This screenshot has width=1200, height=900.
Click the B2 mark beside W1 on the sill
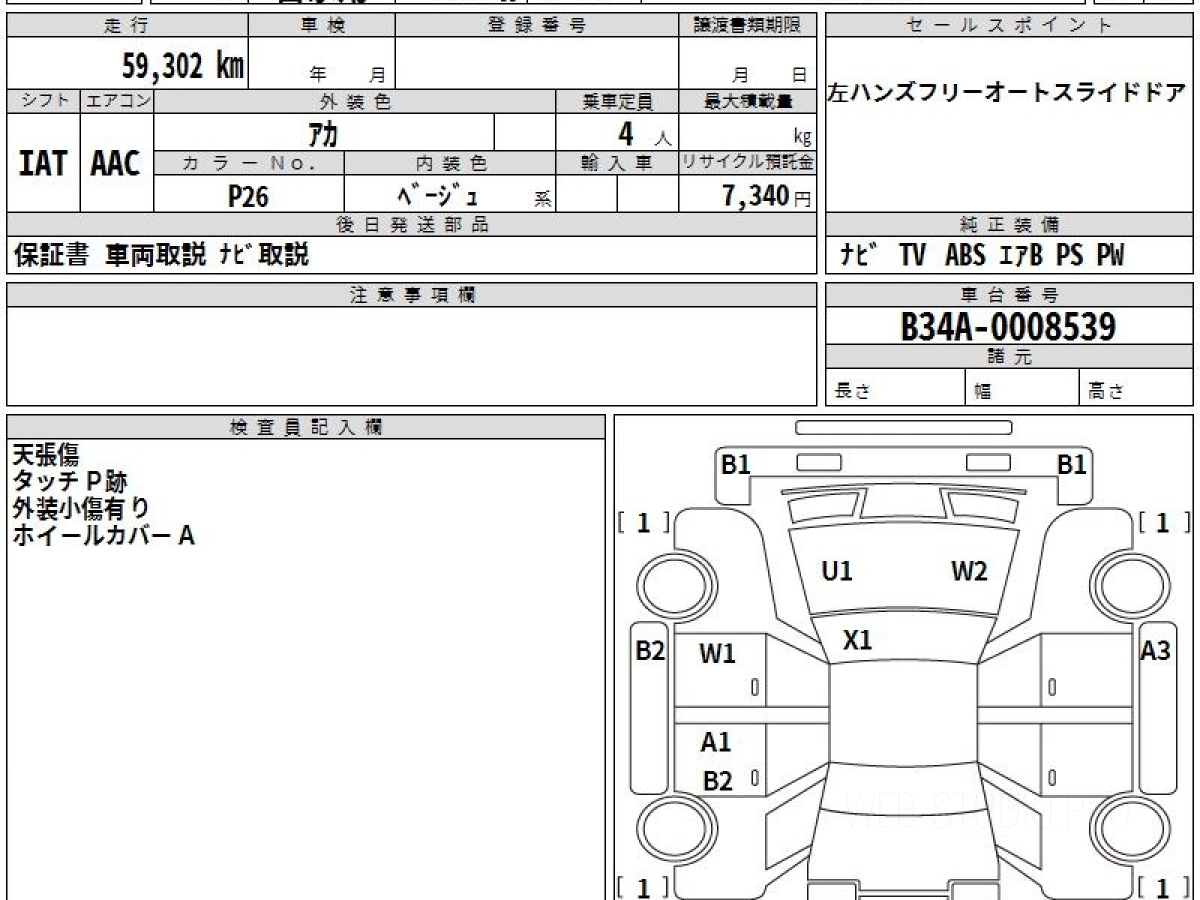[650, 651]
